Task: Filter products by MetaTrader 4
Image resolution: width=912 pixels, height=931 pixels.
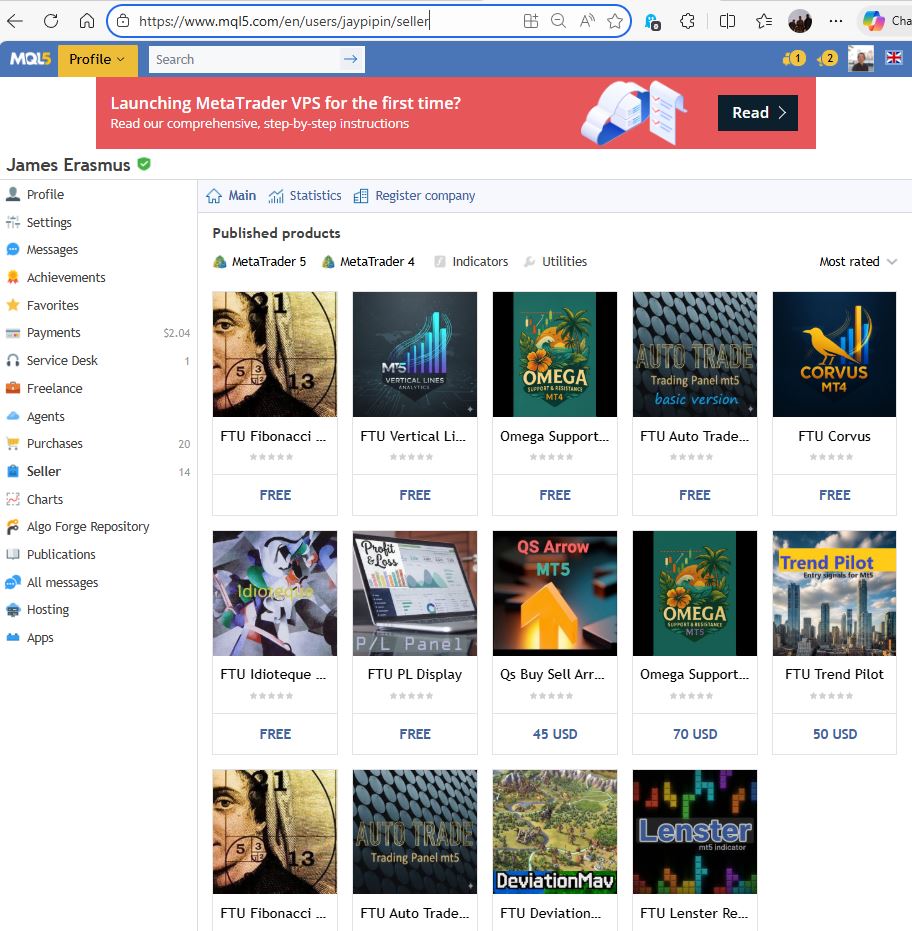Action: pyautogui.click(x=368, y=261)
